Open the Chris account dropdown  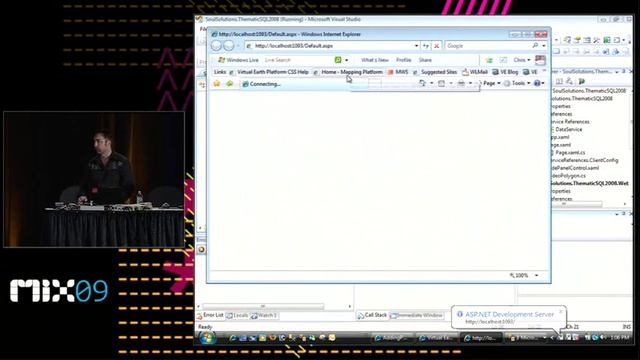(x=522, y=60)
